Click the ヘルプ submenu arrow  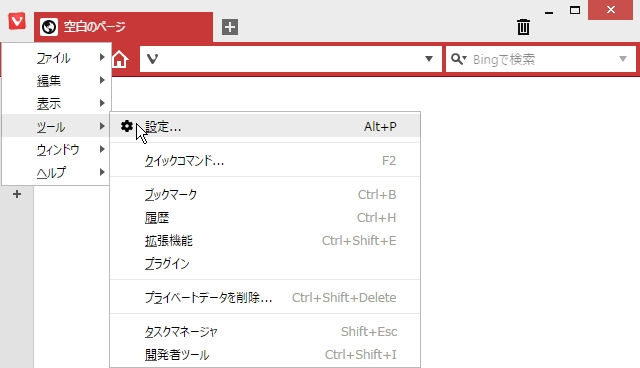point(102,172)
